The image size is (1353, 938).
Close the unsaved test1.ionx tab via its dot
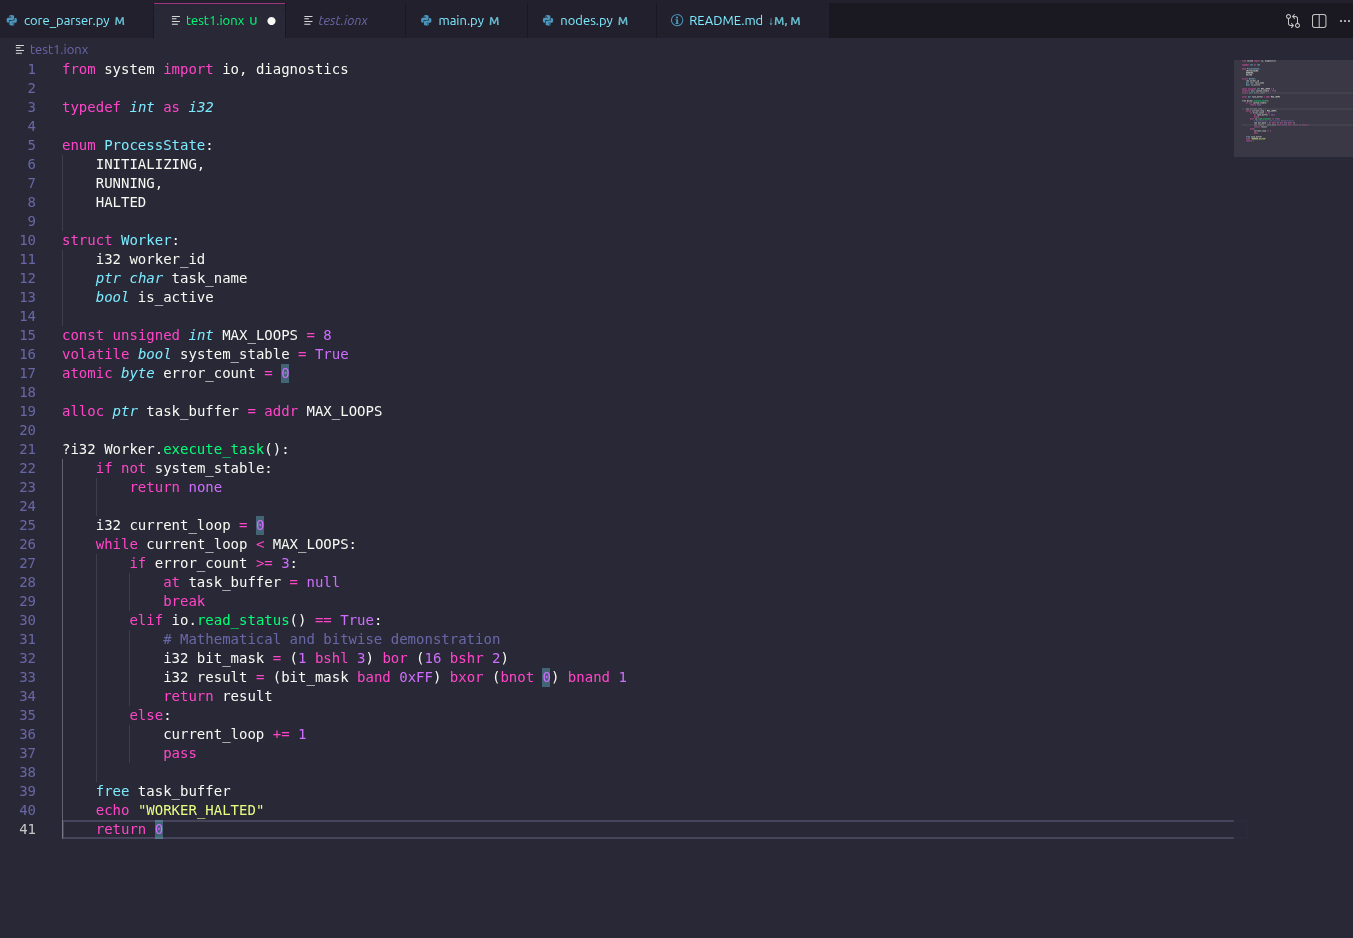pos(271,21)
